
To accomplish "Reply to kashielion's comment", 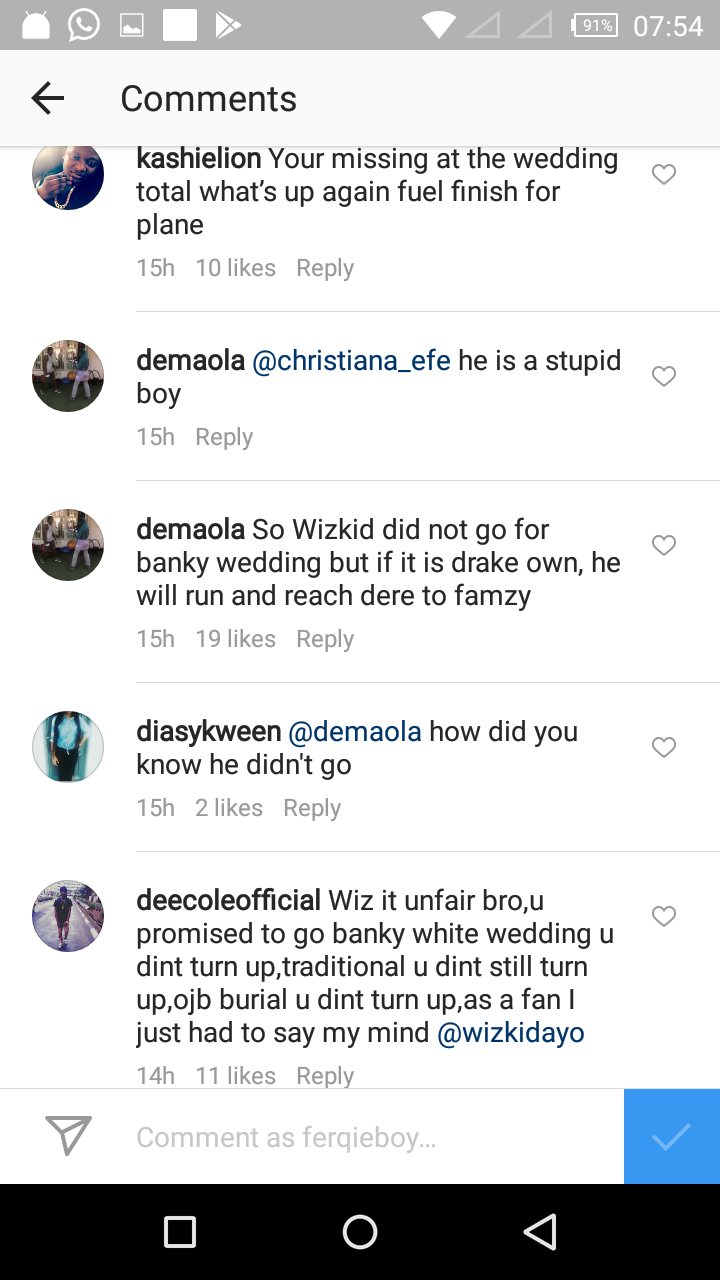I will [324, 267].
